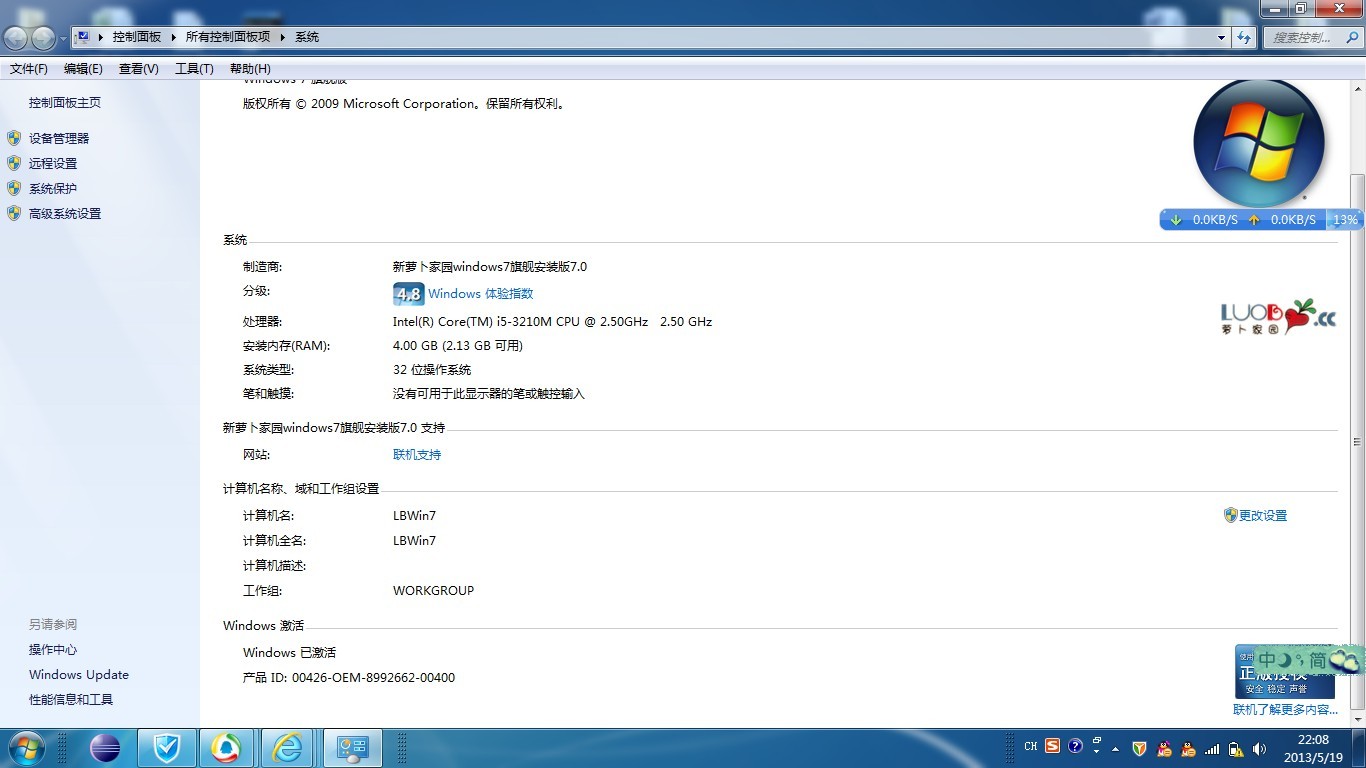Screen dimensions: 1366x768
Task: Click the Luobo OEM logo
Action: click(1278, 317)
